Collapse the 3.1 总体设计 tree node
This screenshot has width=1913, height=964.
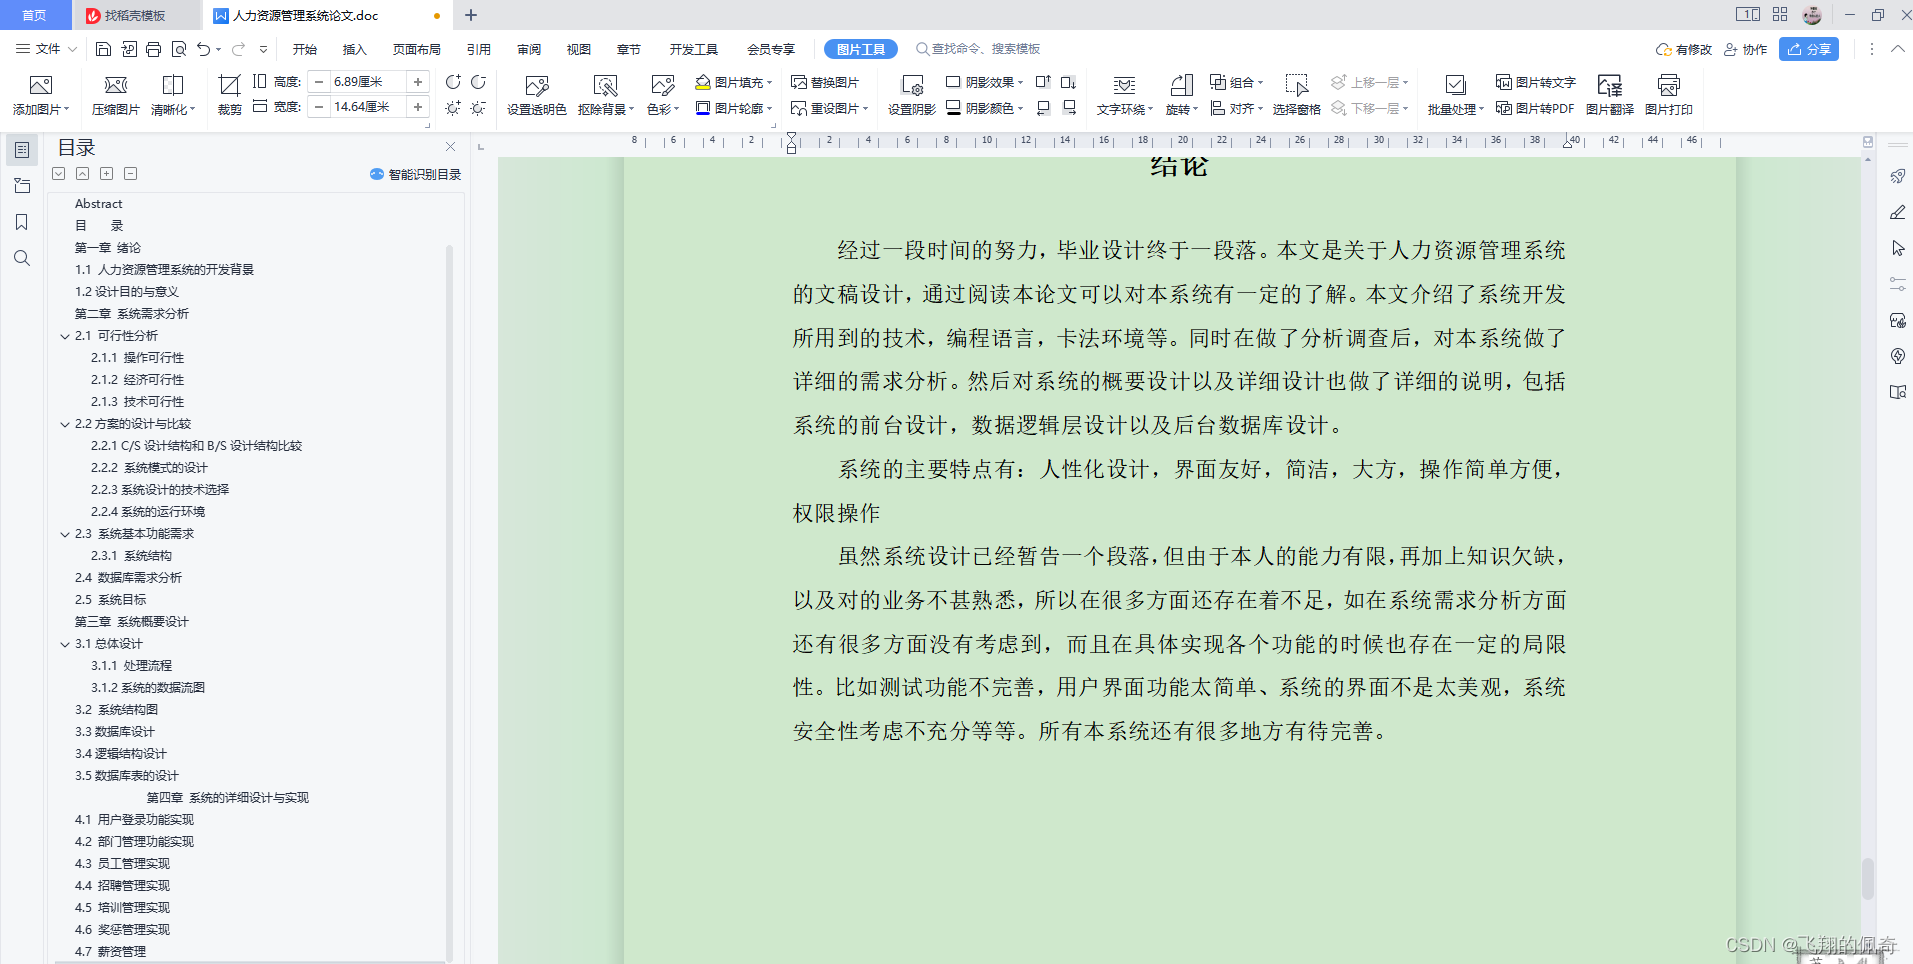pyautogui.click(x=65, y=644)
